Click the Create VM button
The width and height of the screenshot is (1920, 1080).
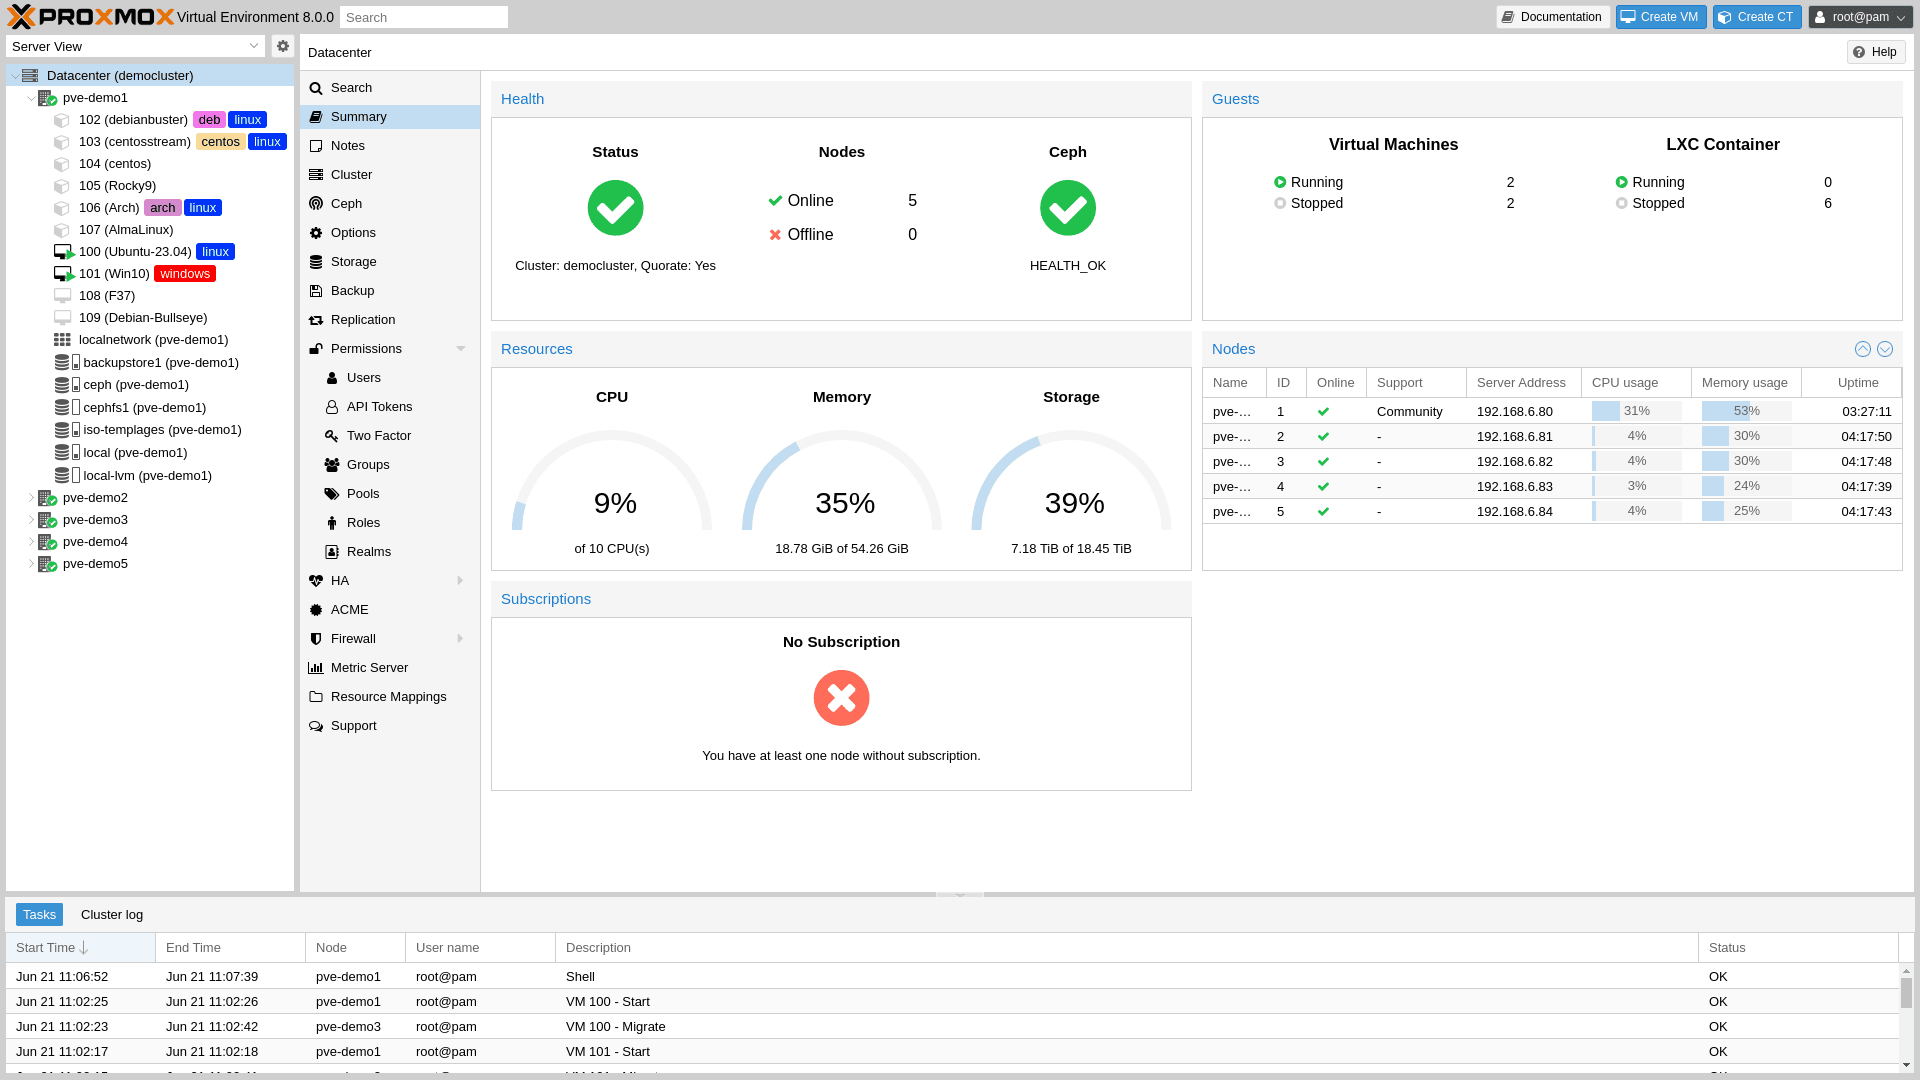coord(1660,16)
